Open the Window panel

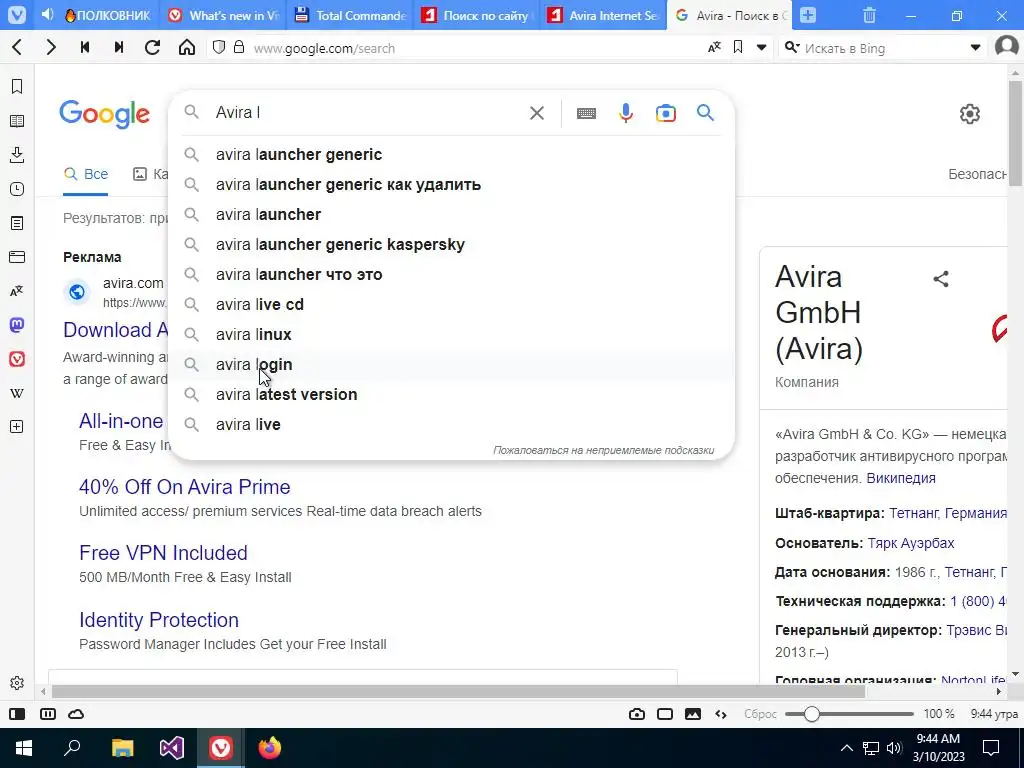coord(17,257)
